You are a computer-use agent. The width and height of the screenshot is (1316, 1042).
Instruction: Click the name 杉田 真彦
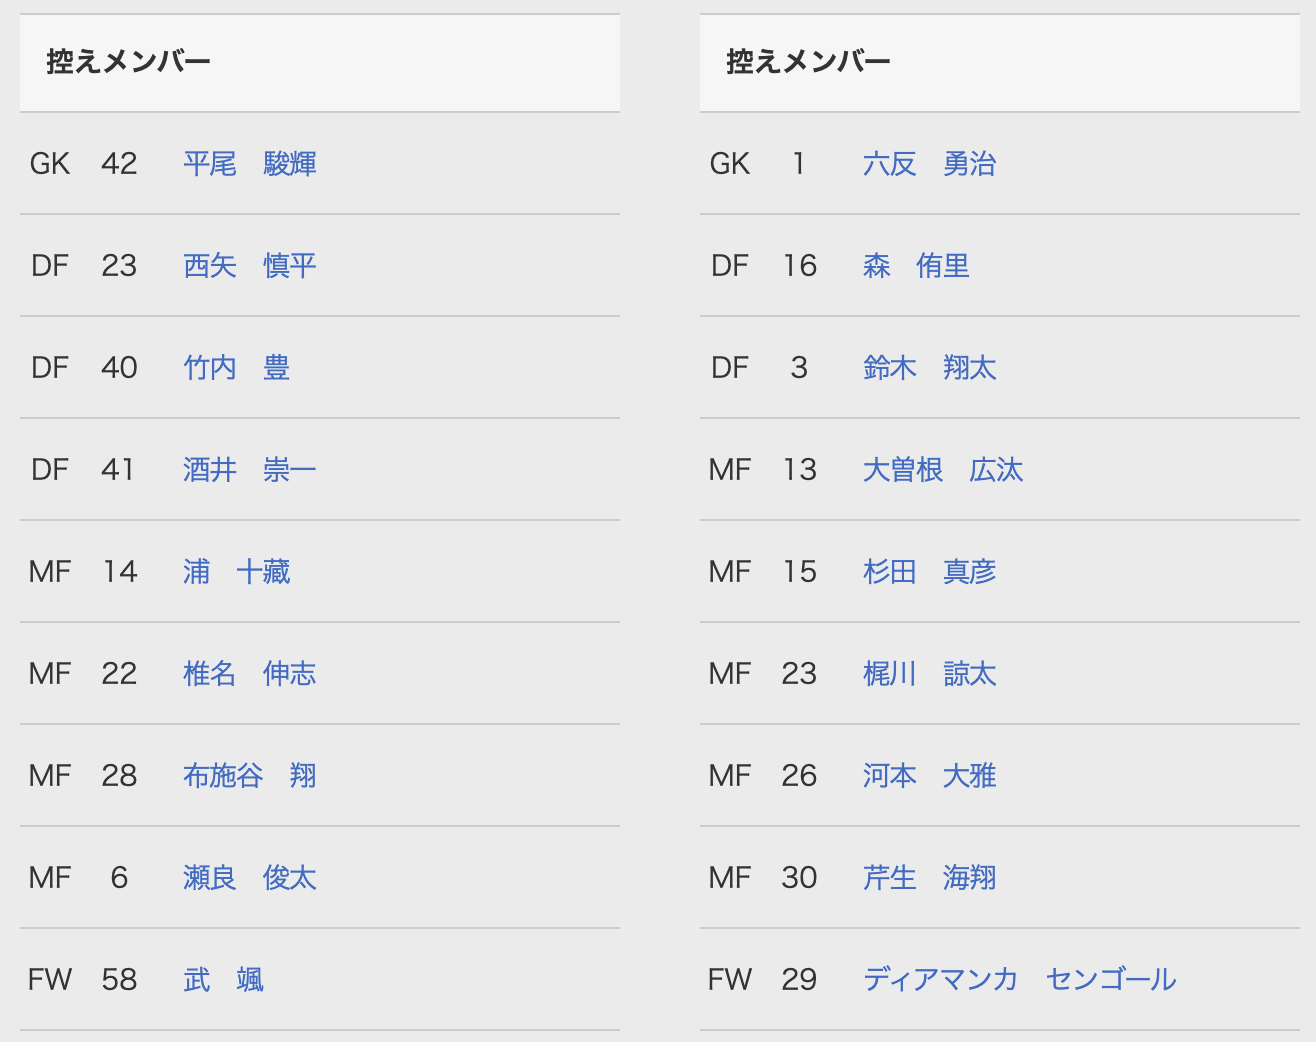click(930, 572)
